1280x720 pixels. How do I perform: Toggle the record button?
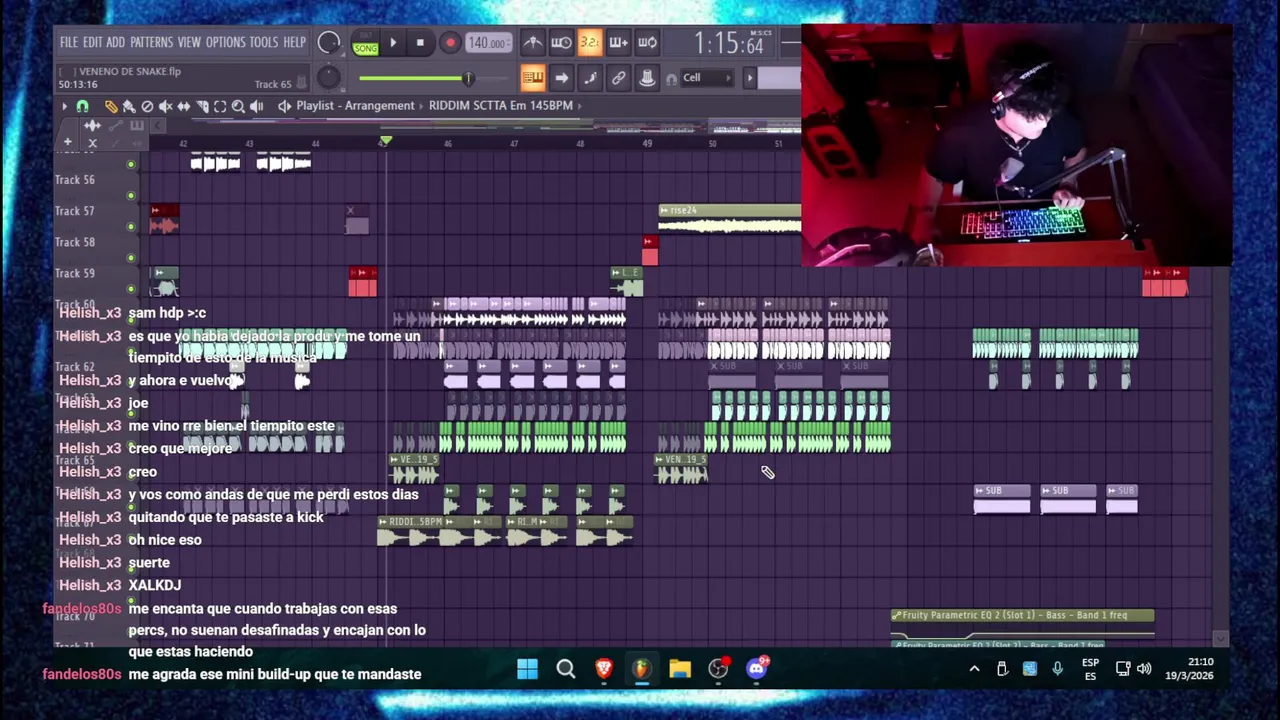(x=450, y=43)
